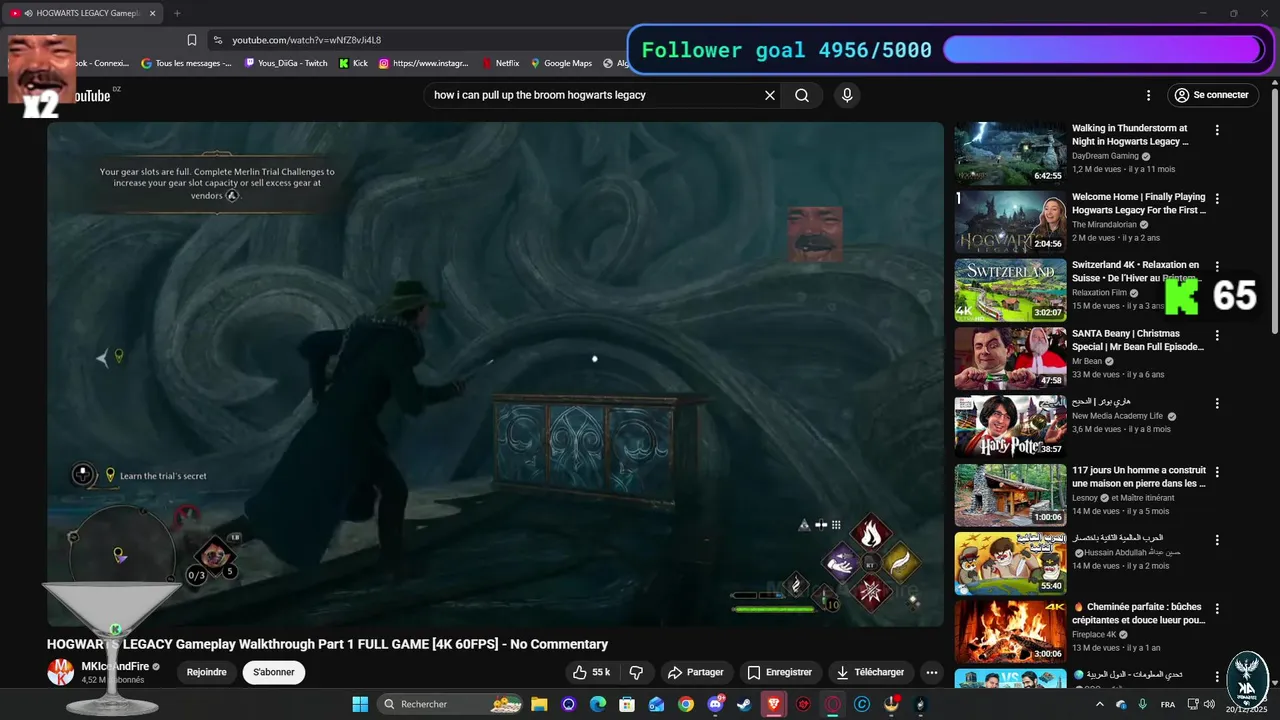Open options menu for Switzerland 4K video
This screenshot has width=1280, height=720.
[x=1217, y=267]
